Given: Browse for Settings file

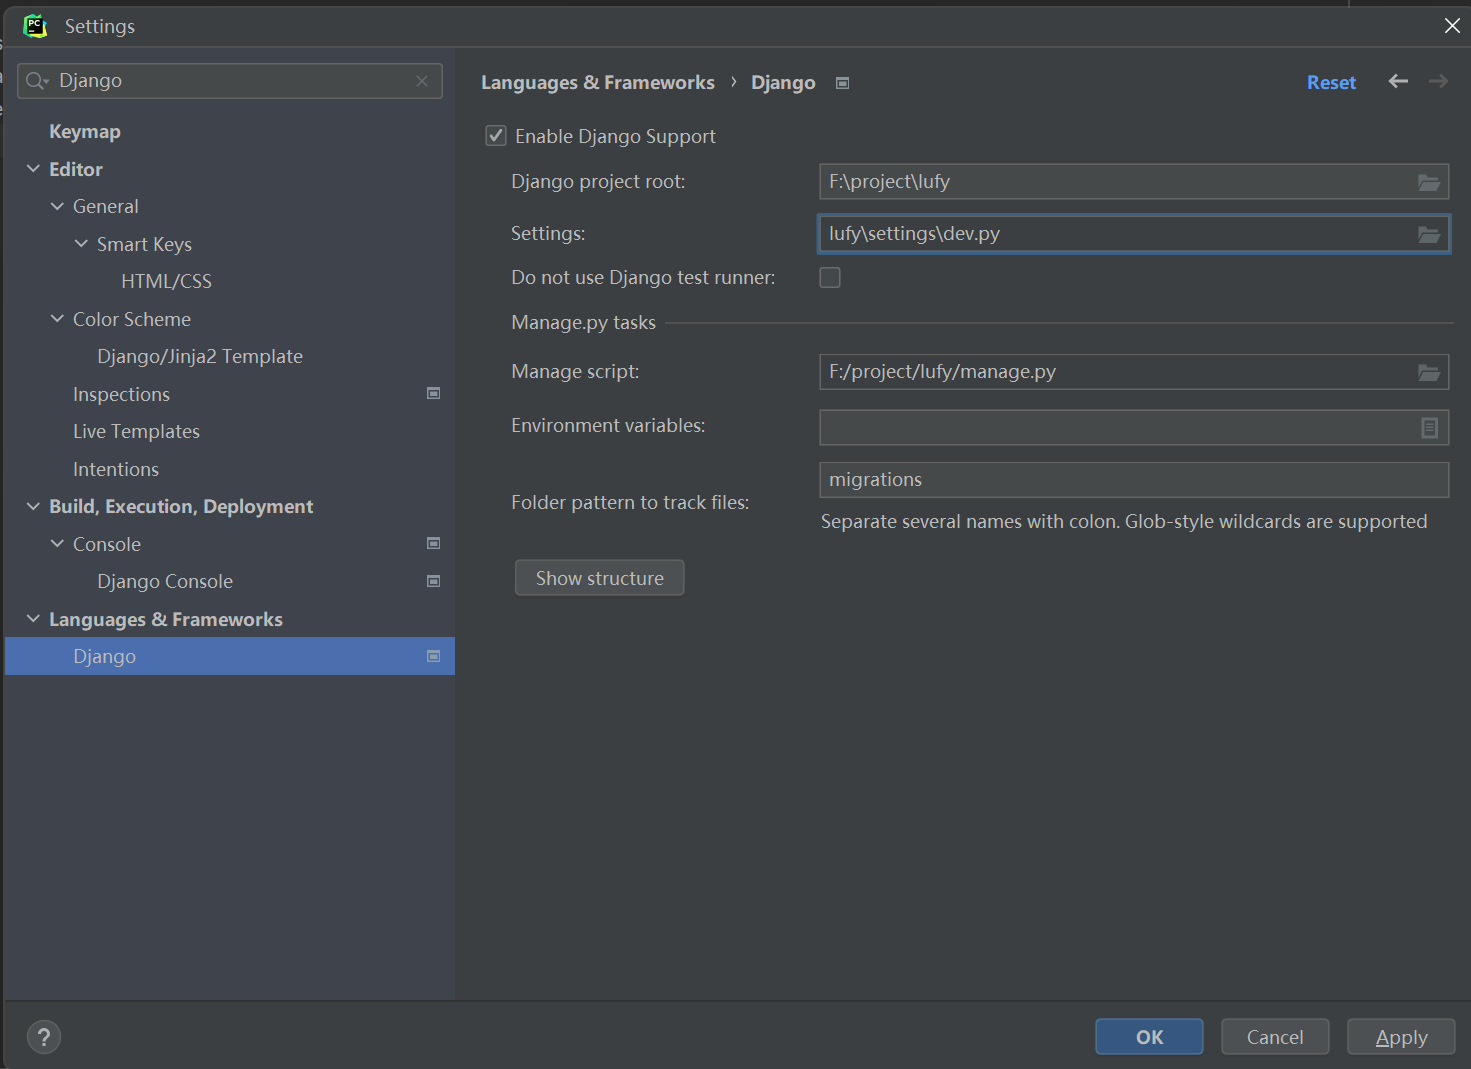Looking at the screenshot, I should 1429,234.
